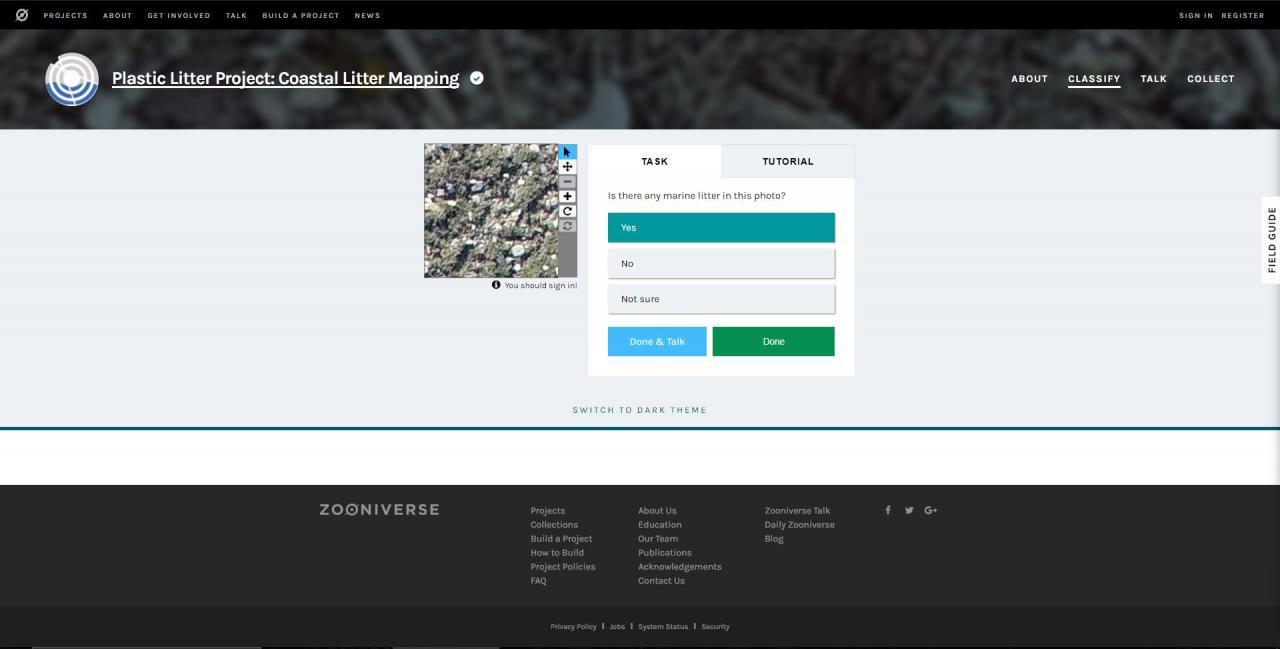Open the Zooniverse Facebook page icon
Image resolution: width=1280 pixels, height=649 pixels.
coord(887,510)
